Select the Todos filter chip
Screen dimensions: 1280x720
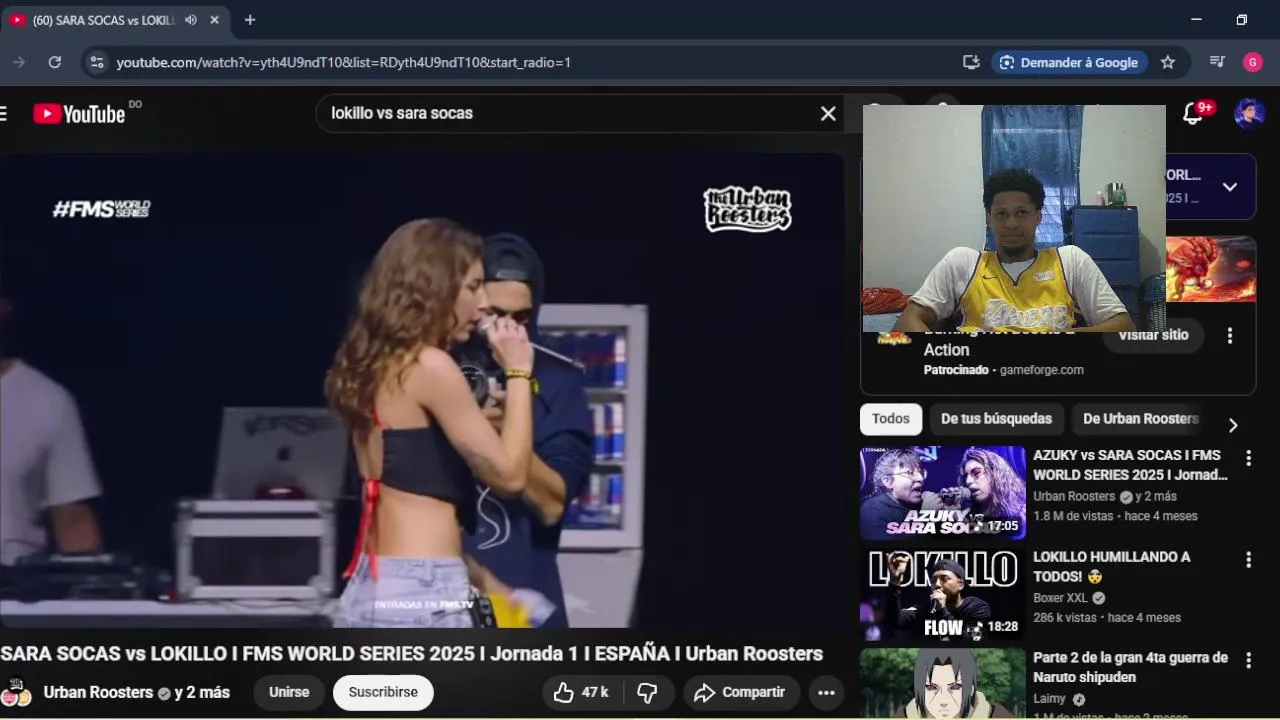[x=891, y=419]
